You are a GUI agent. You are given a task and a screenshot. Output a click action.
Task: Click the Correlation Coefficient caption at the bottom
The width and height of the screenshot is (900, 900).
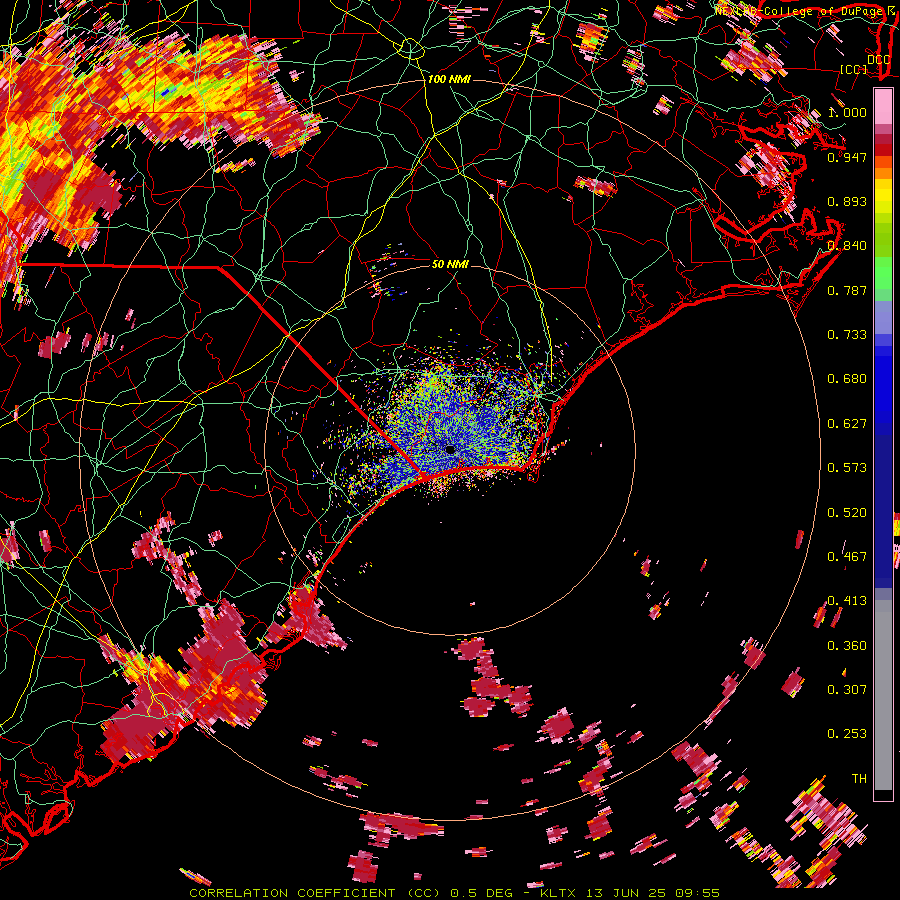(454, 893)
